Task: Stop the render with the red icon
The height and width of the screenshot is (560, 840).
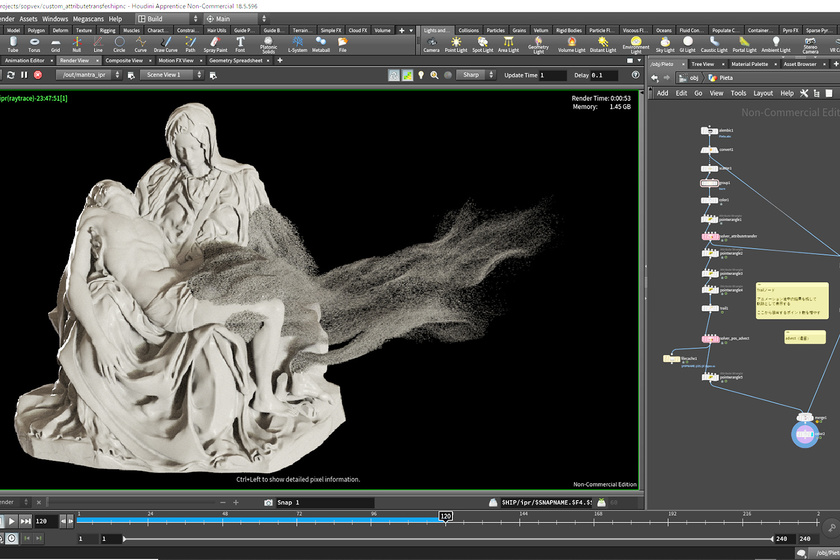Action: pos(37,75)
